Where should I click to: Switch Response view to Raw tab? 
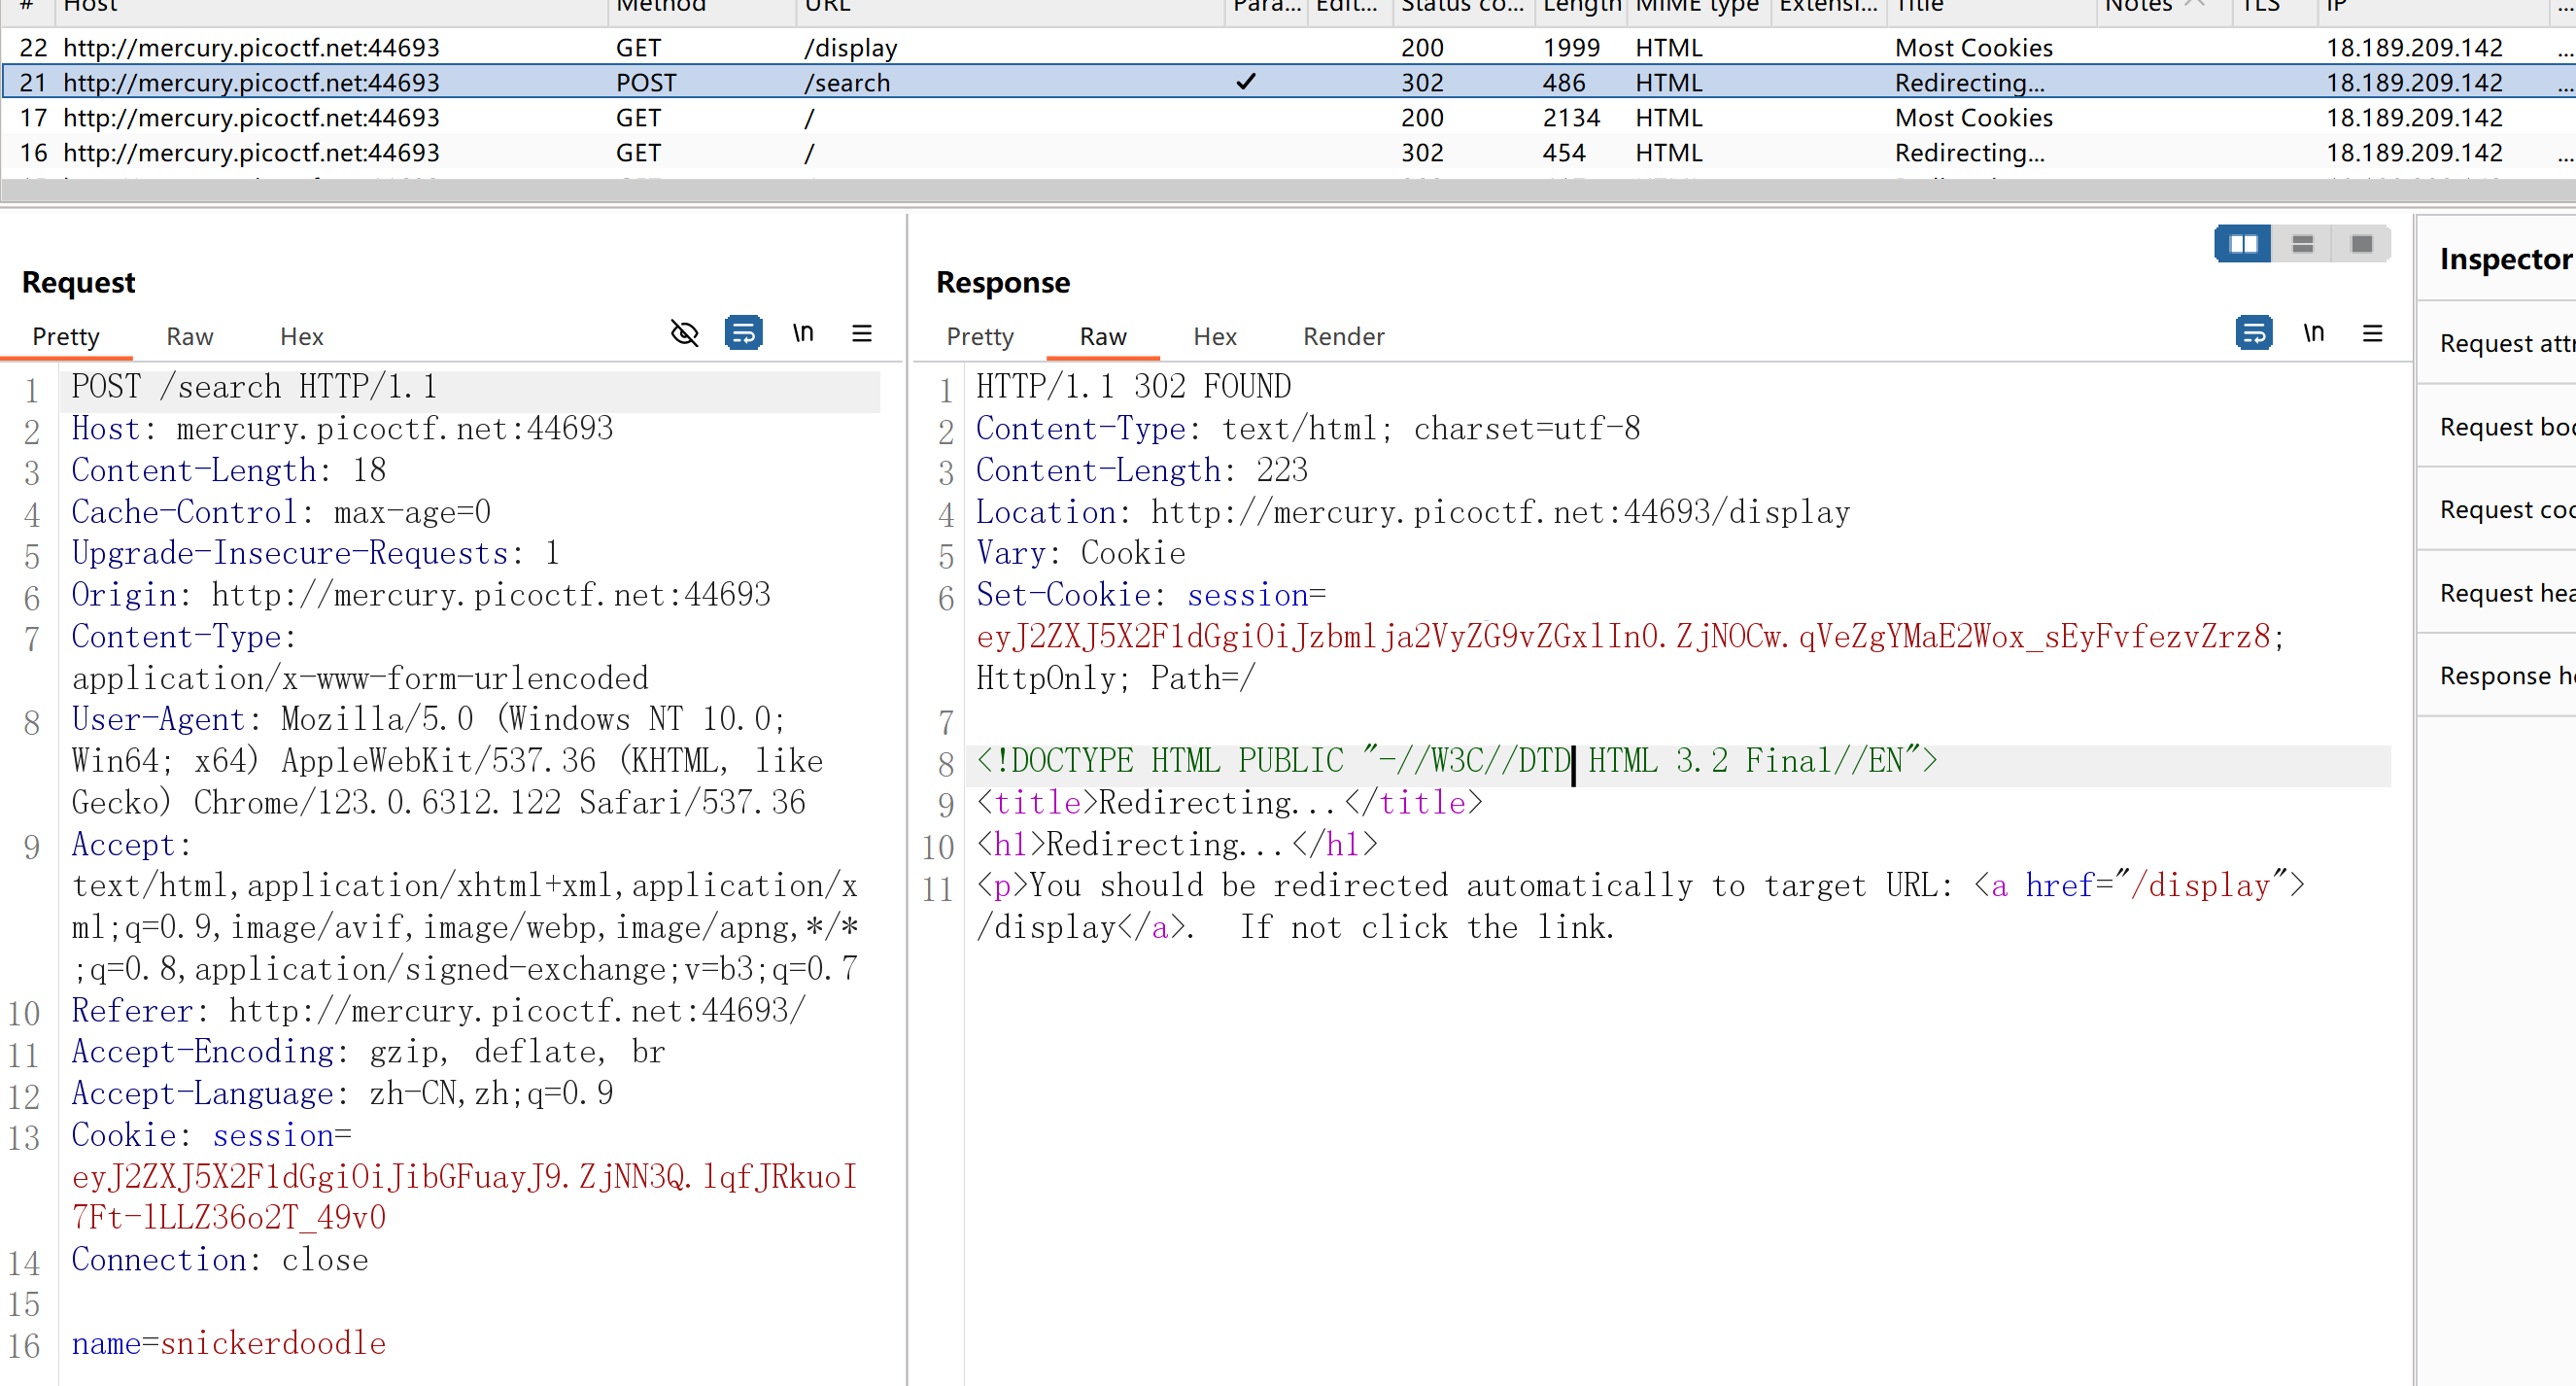point(1103,337)
